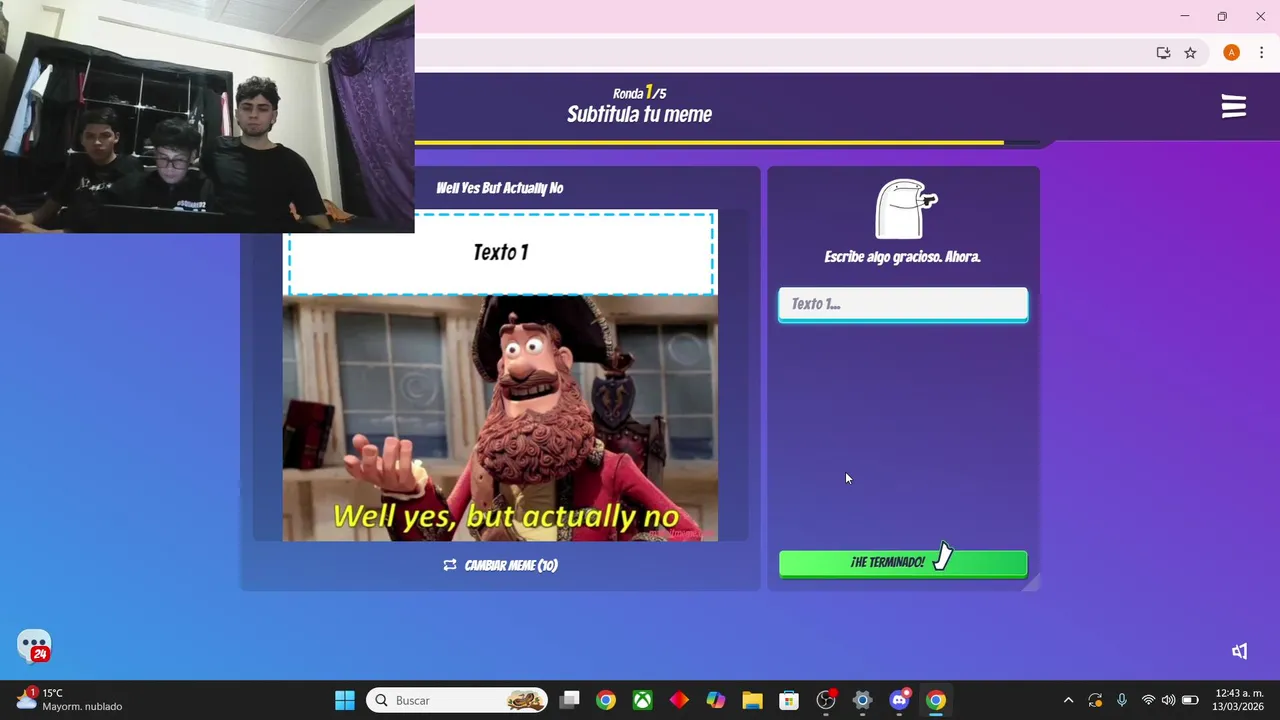Screen dimensions: 1280x720
Task: Open the clock showing 12:43 a. m.
Action: click(1238, 700)
